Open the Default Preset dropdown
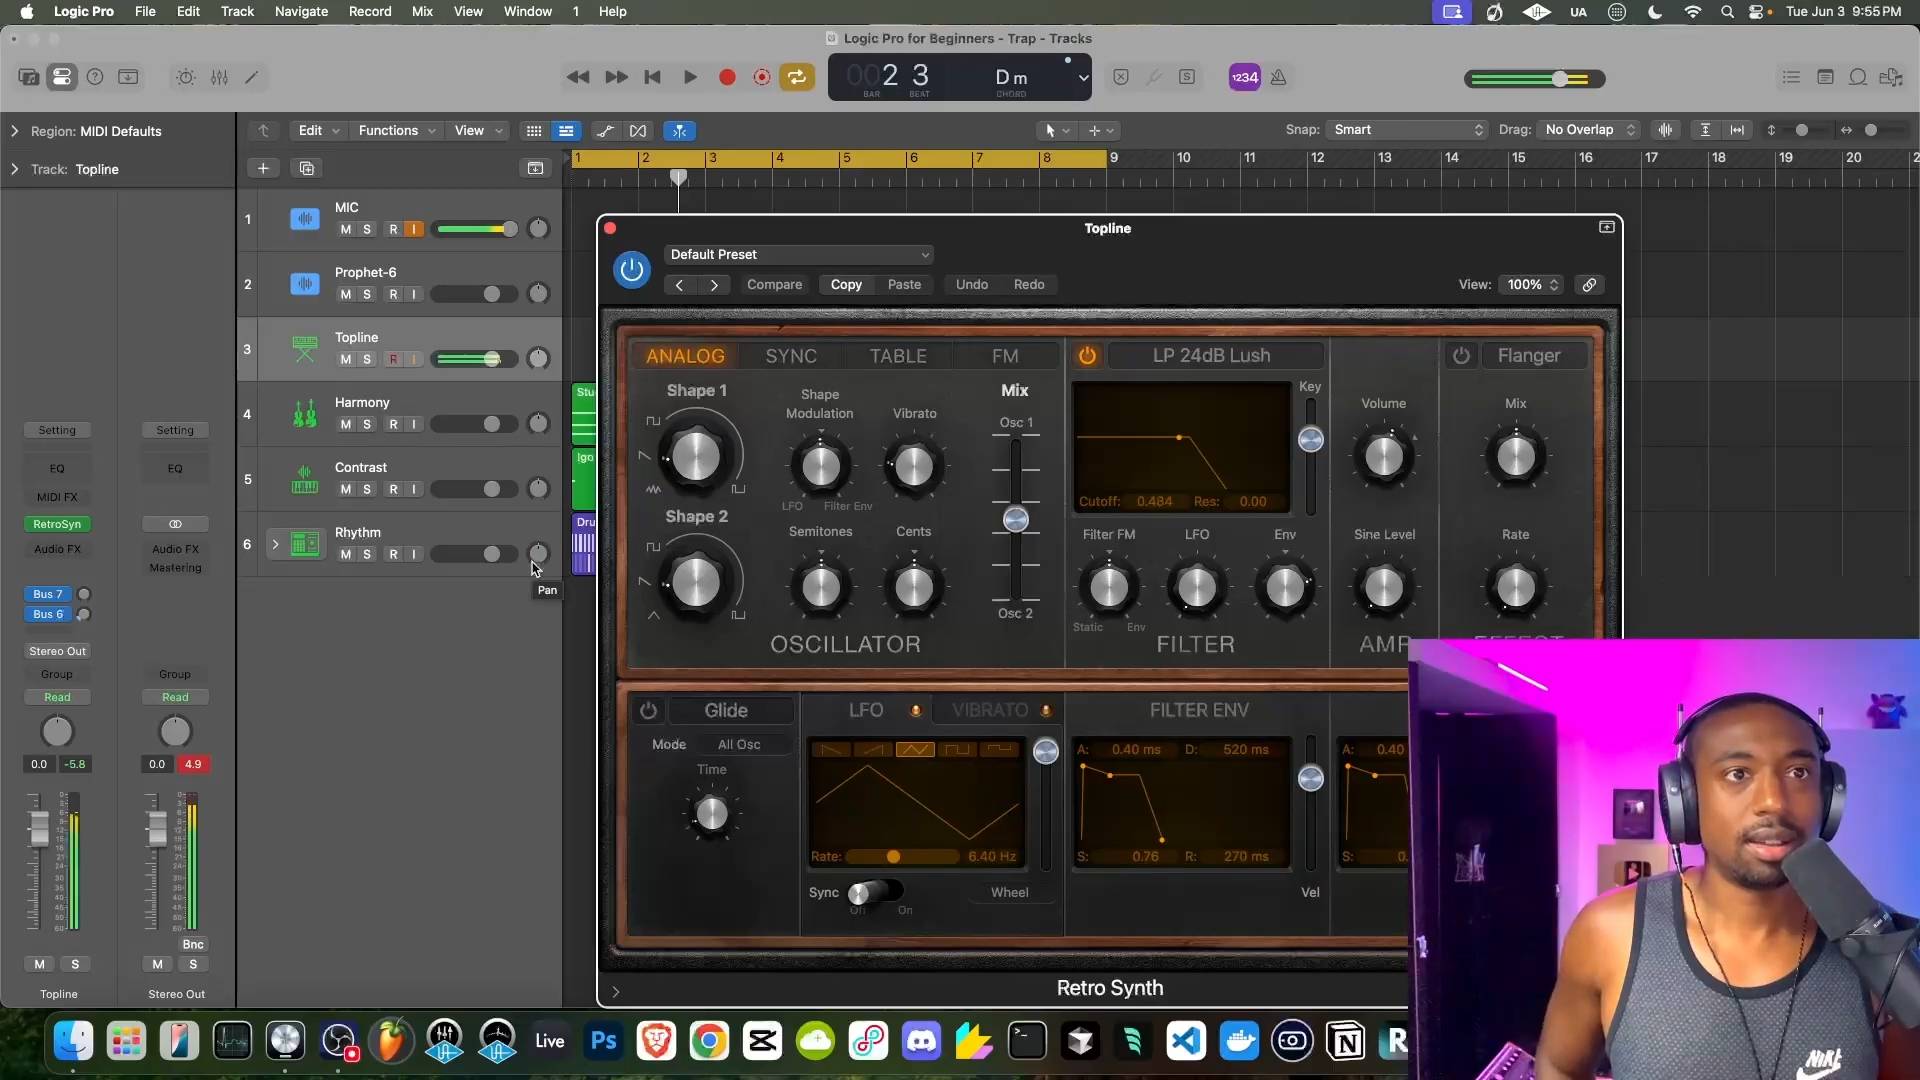 798,255
